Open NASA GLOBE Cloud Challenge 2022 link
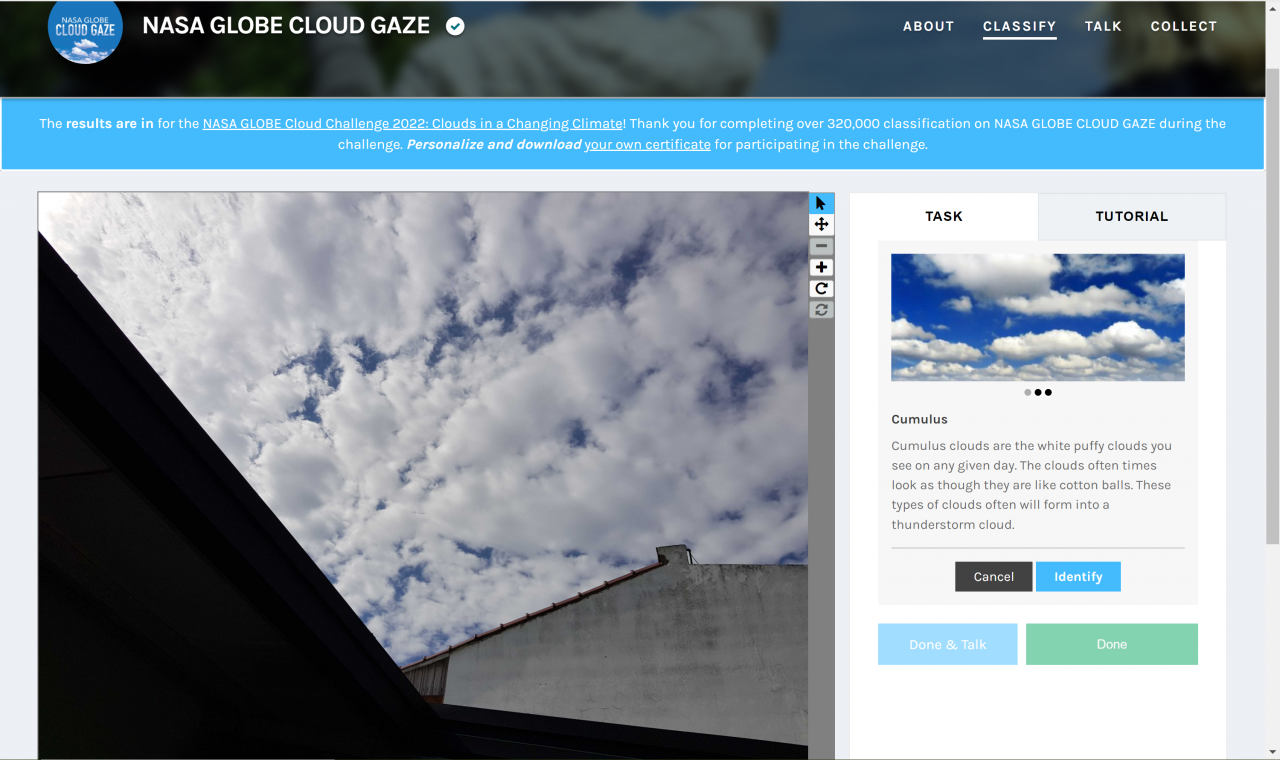Screen dimensions: 1280x760 coord(413,124)
